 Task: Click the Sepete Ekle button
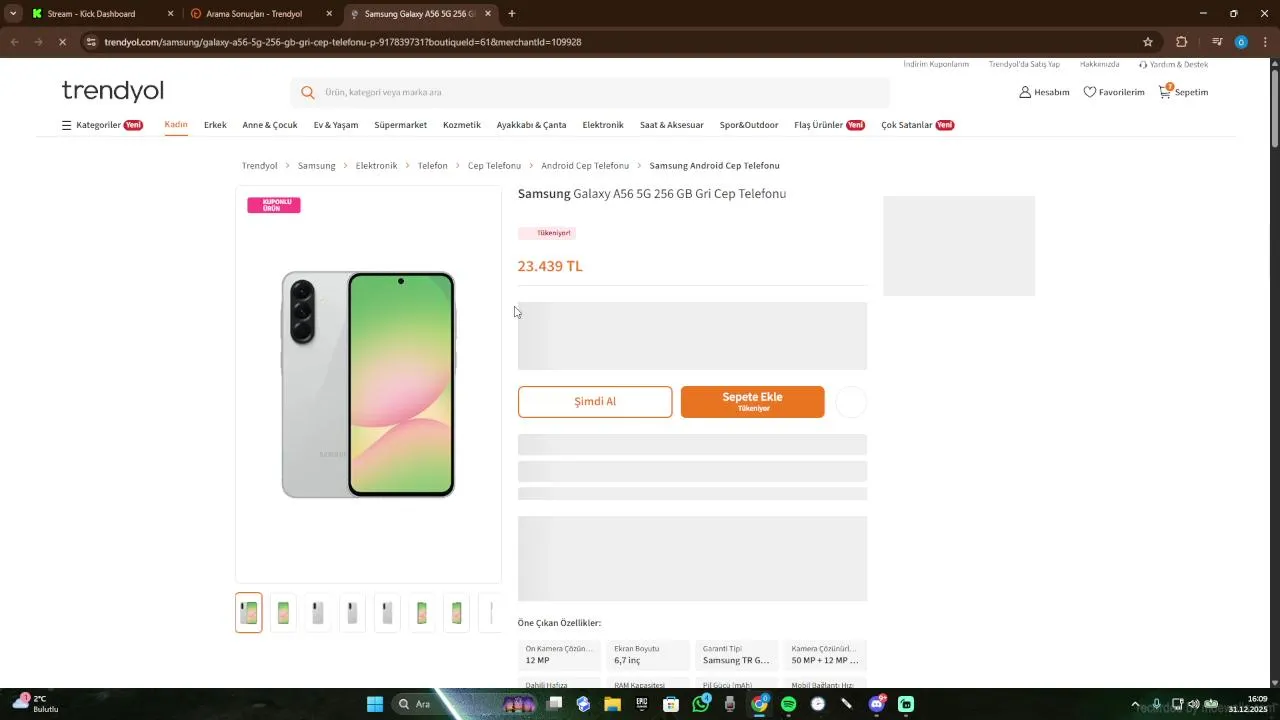click(753, 402)
